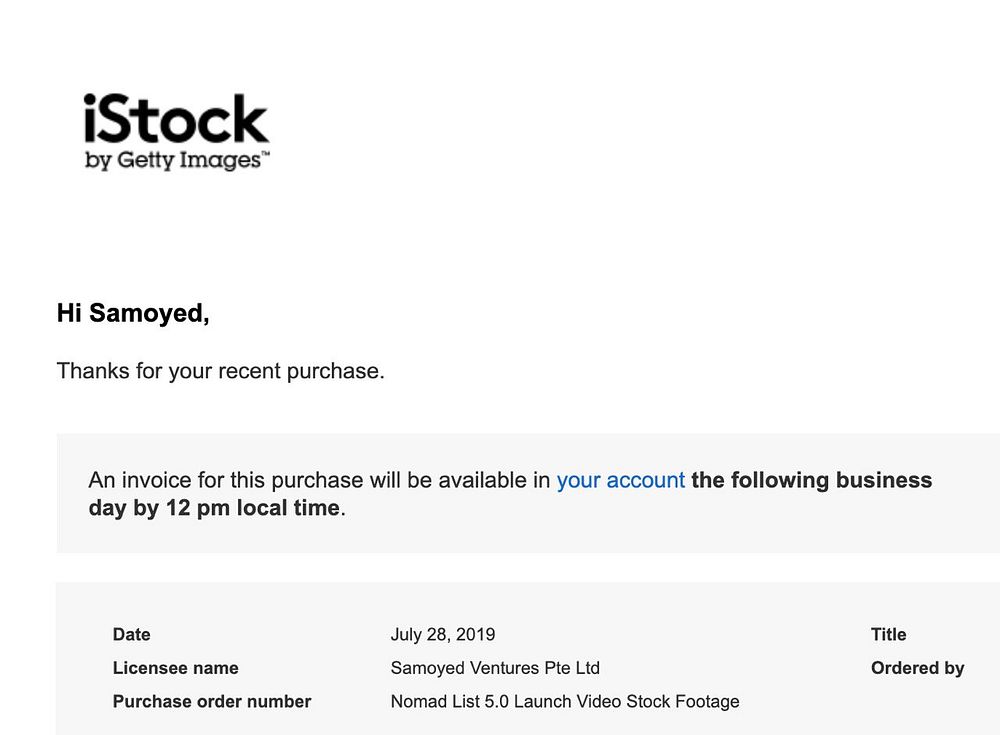
Task: Click the 'Licensee name' label
Action: [175, 668]
